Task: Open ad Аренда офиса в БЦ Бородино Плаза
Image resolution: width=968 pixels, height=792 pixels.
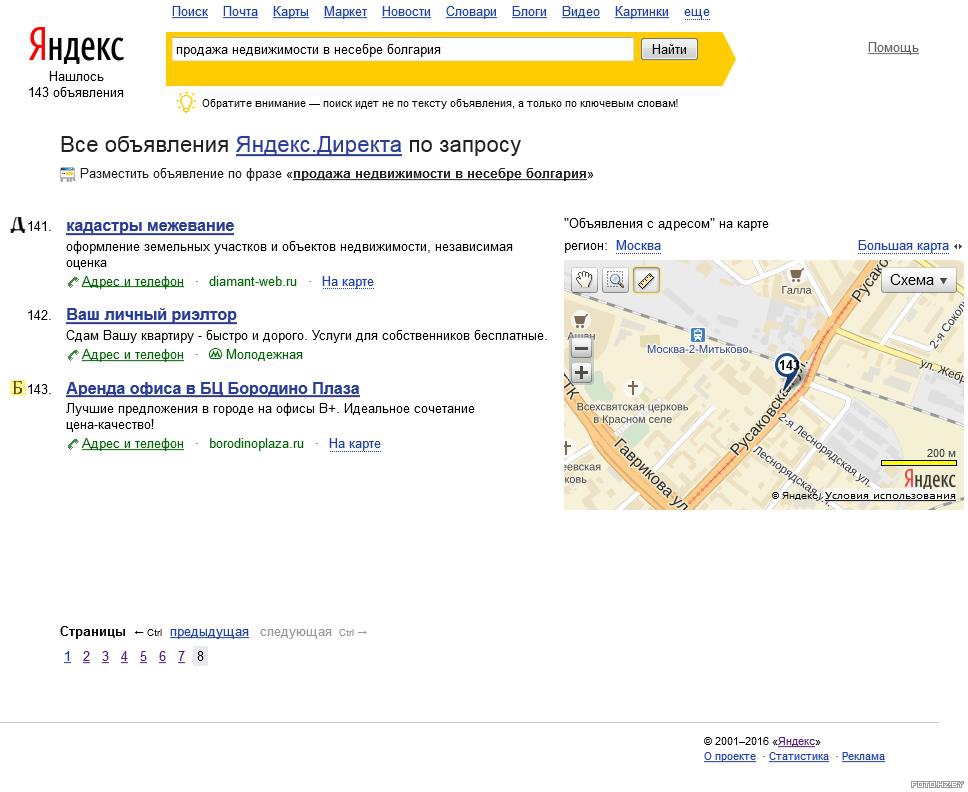Action: tap(213, 388)
